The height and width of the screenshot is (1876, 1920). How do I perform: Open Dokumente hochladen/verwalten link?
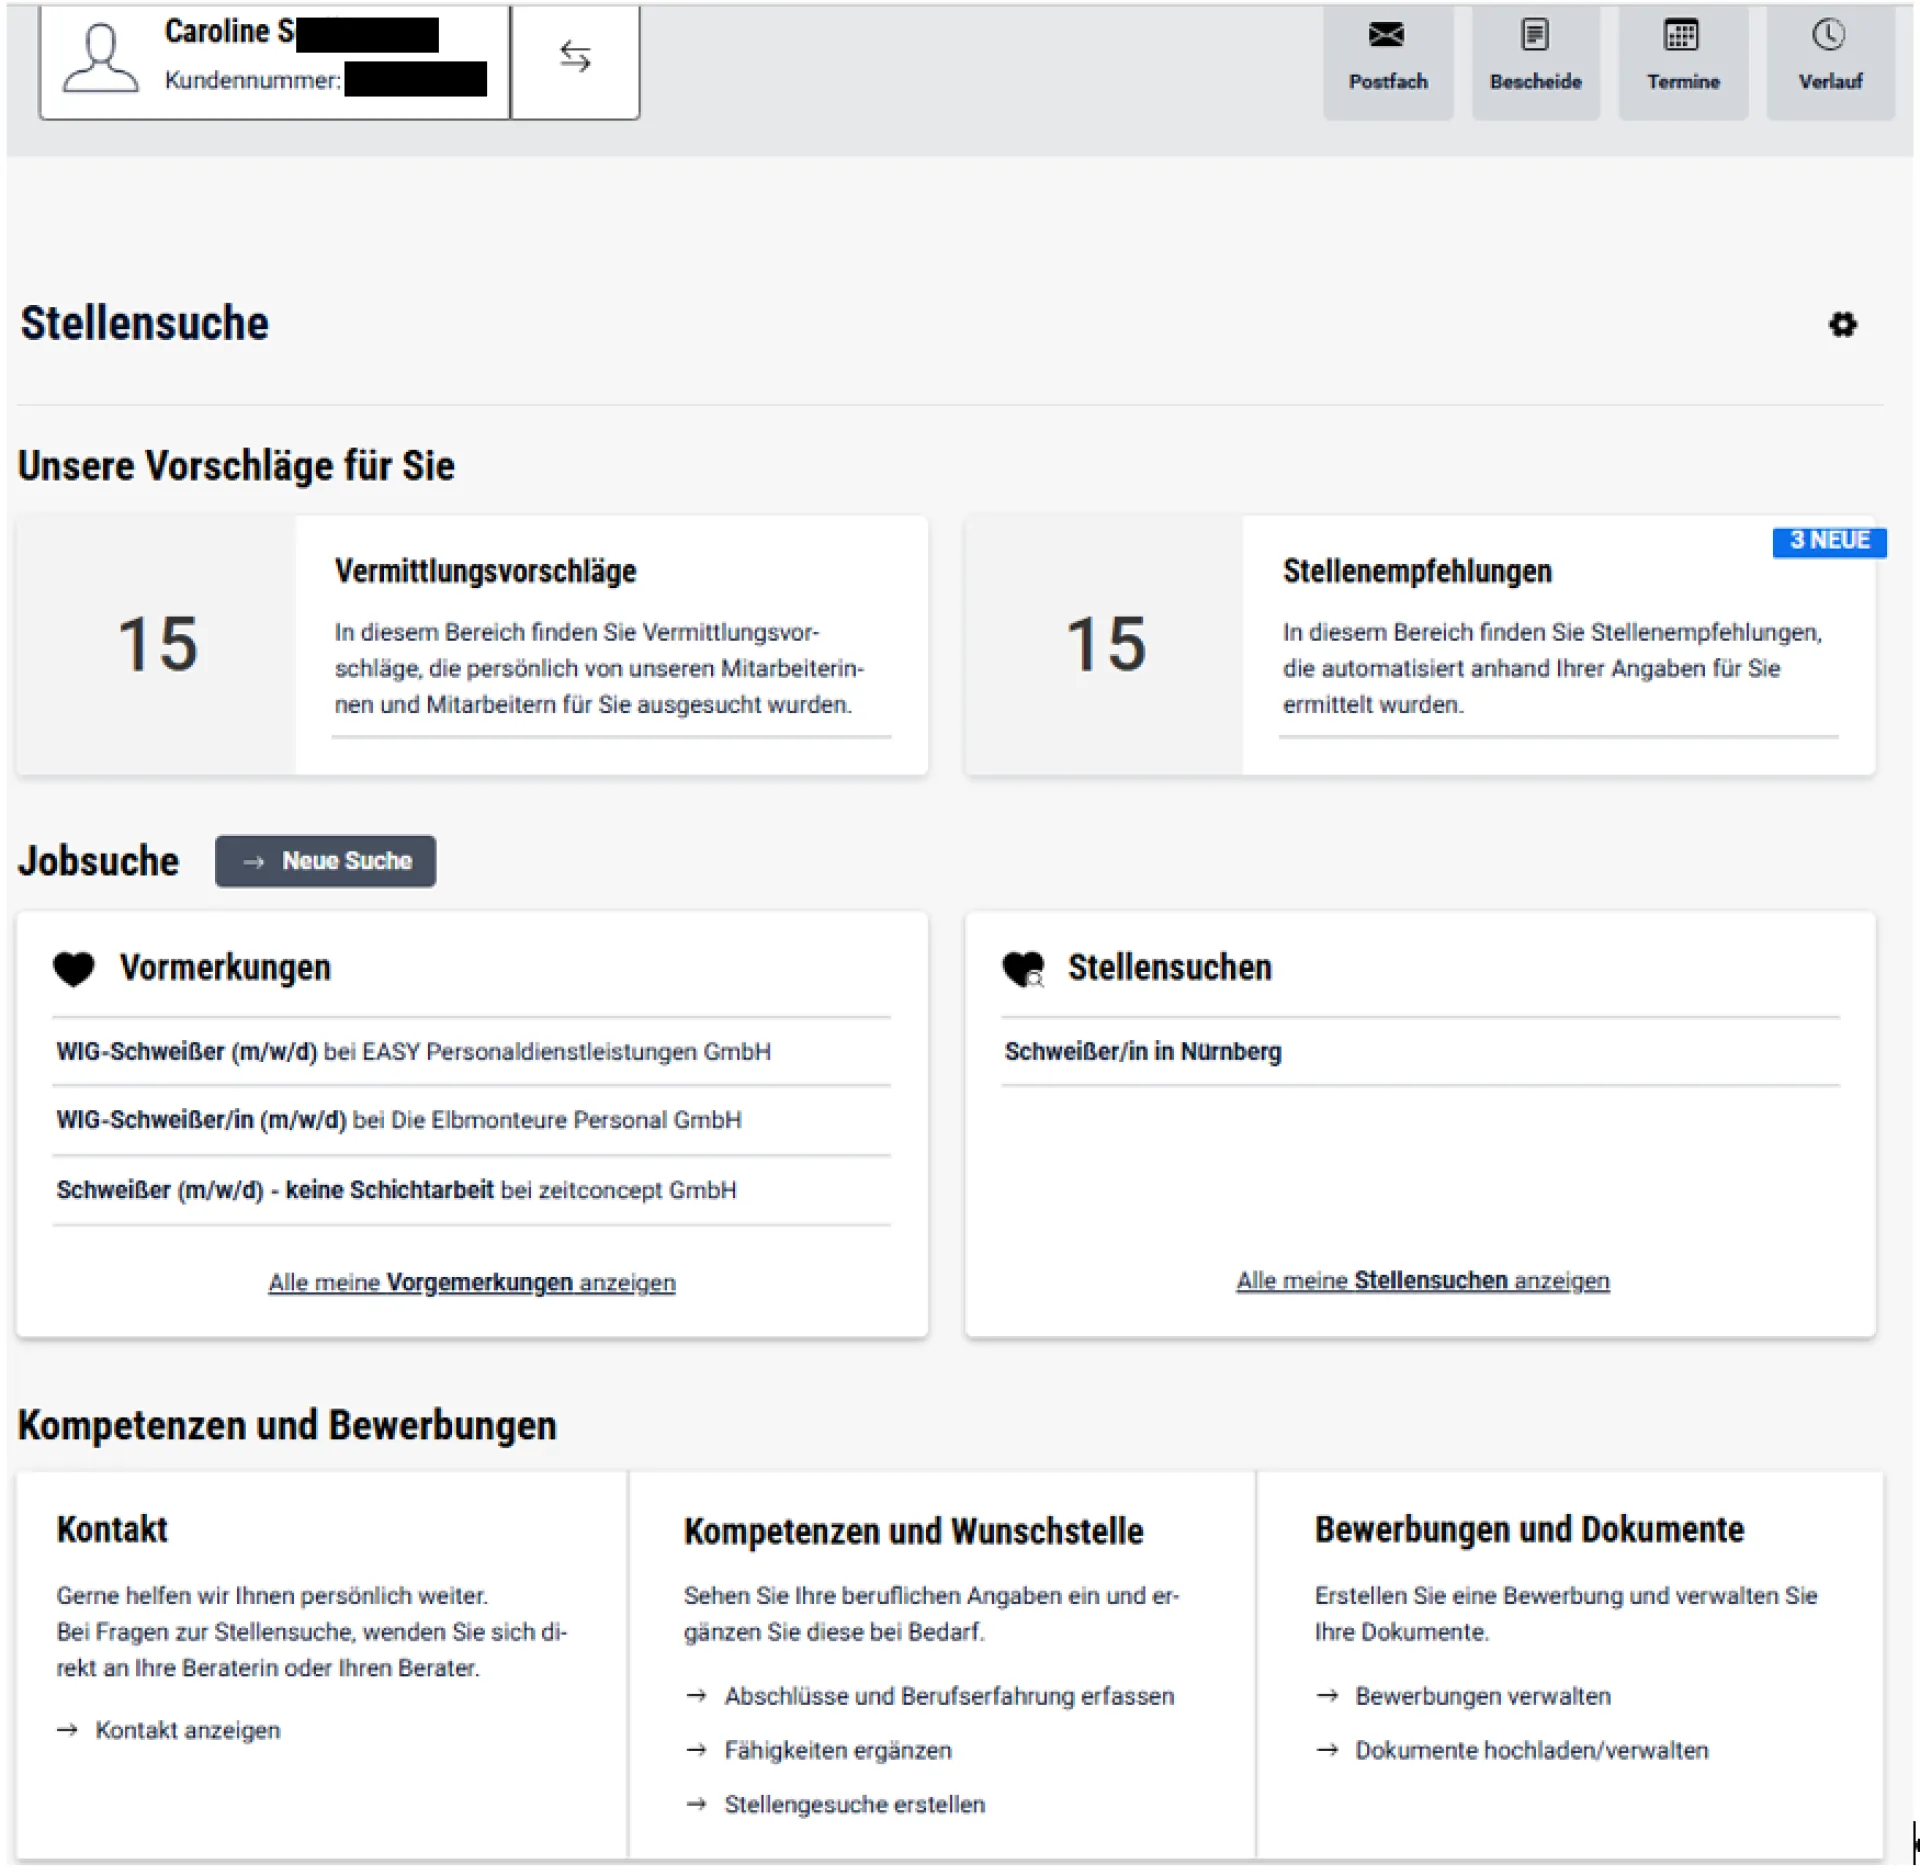[1530, 1750]
